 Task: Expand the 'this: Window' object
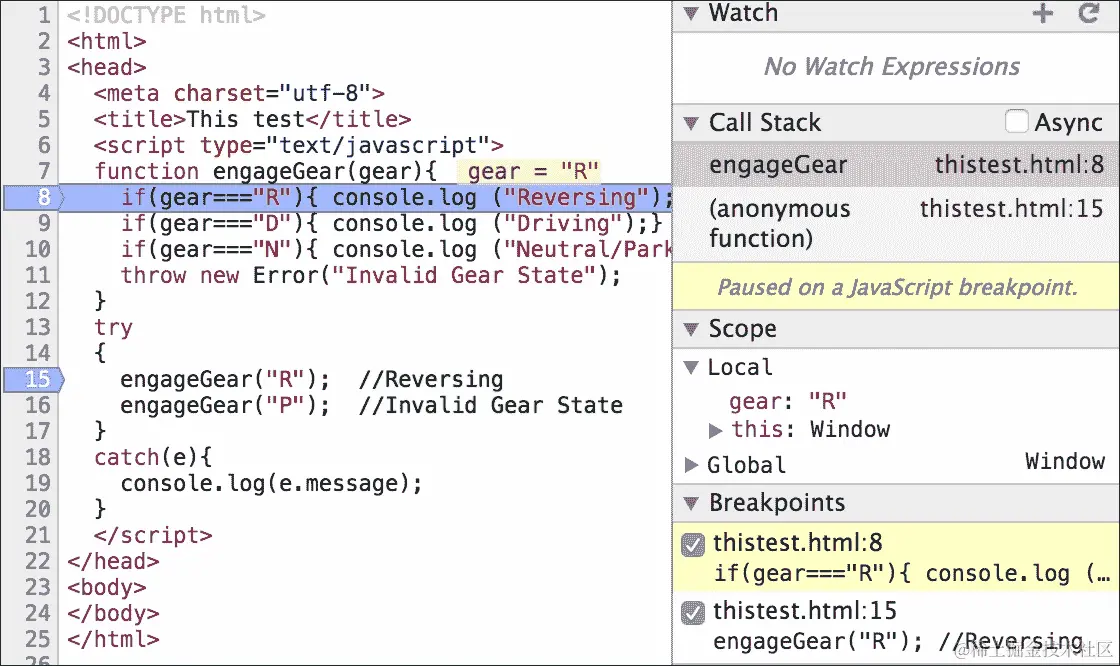[715, 430]
